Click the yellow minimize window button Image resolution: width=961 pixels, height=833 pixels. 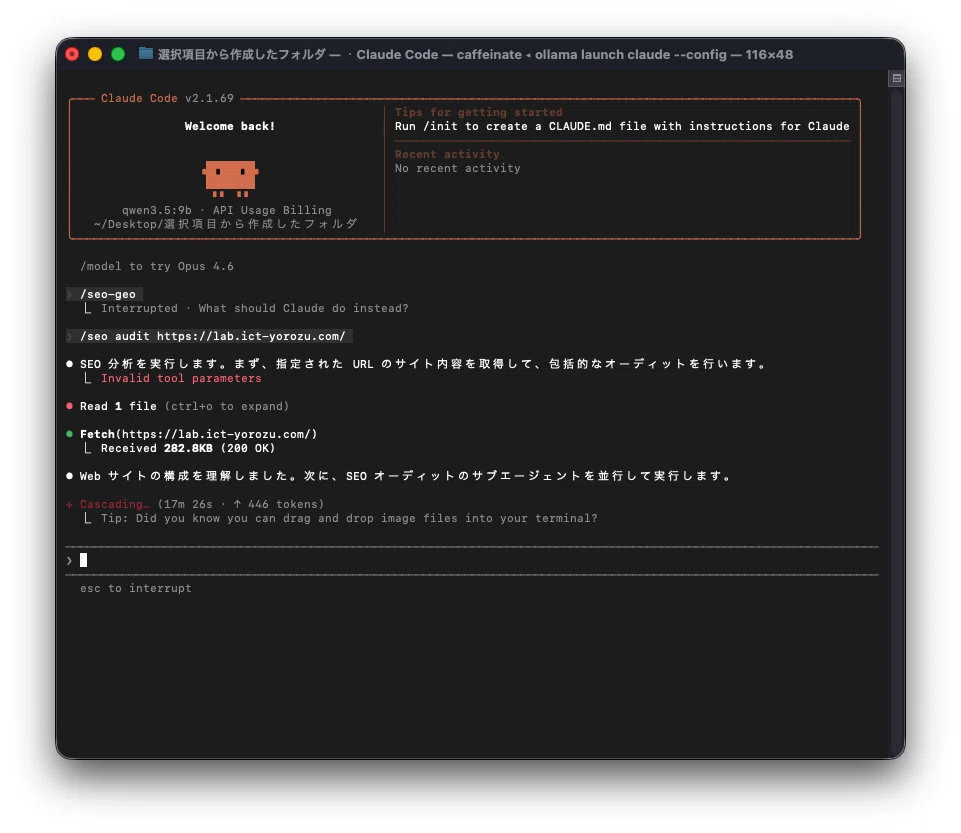click(x=95, y=55)
